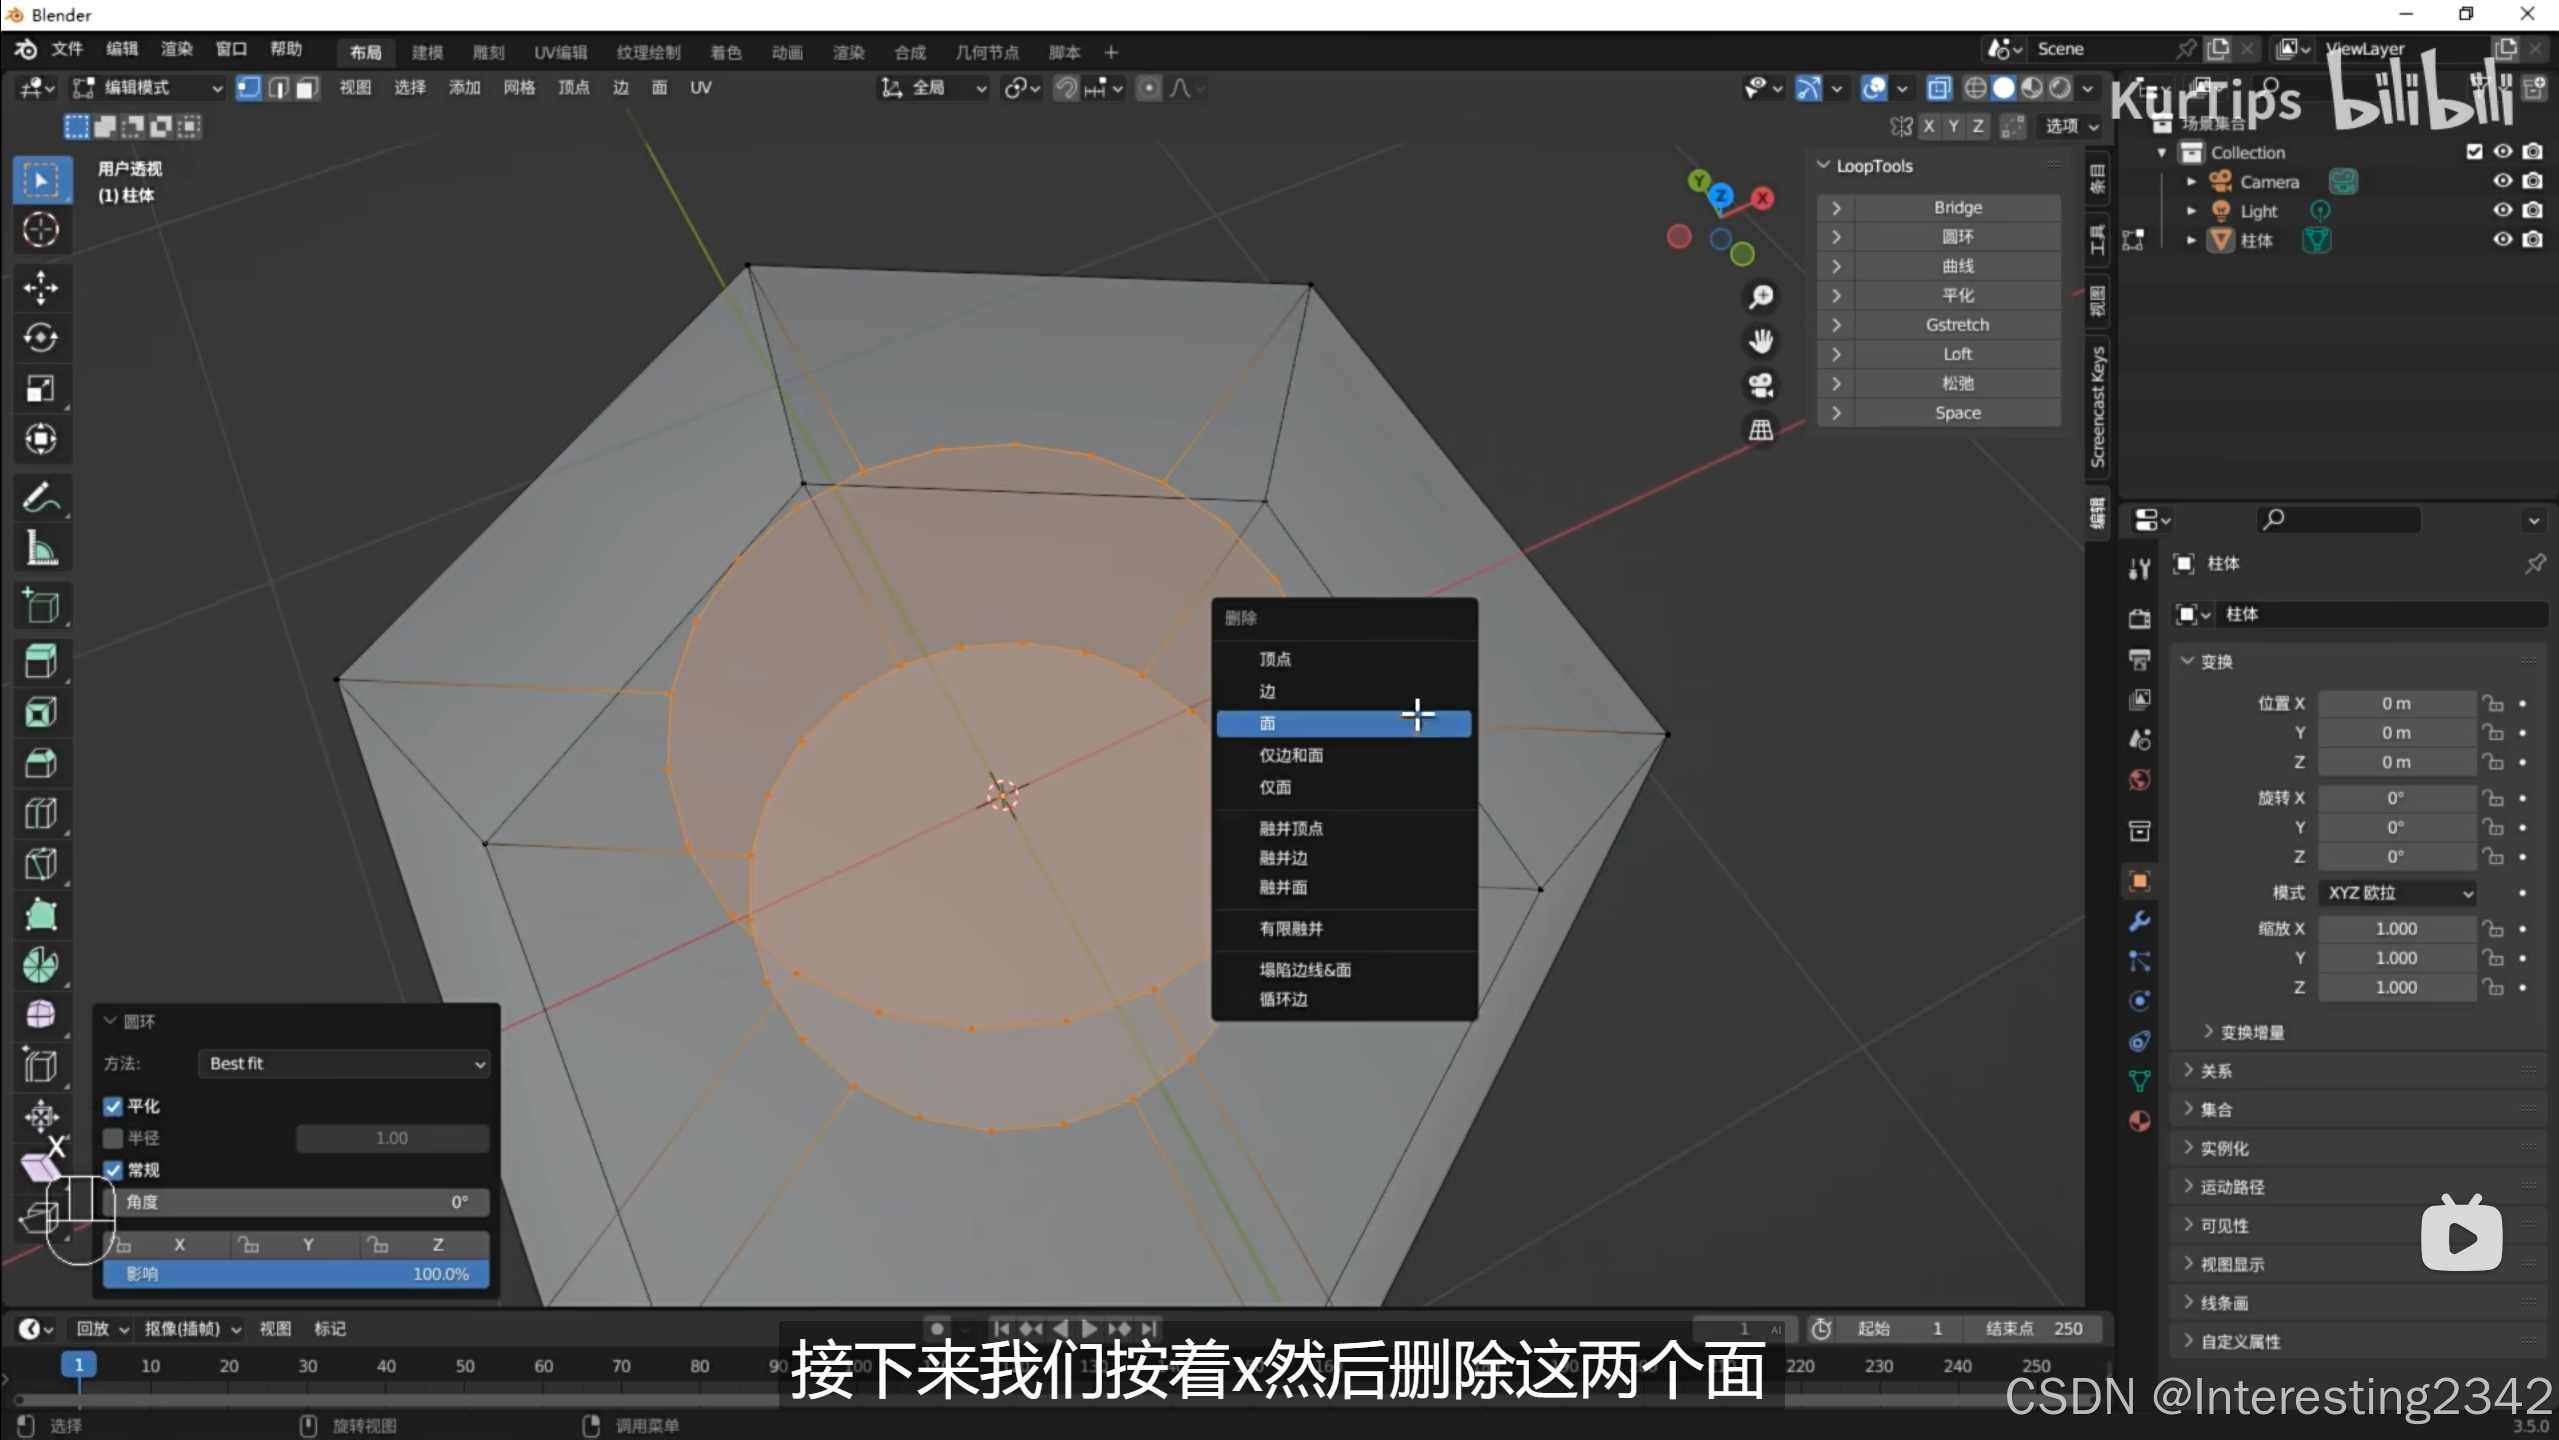Open the Best fit method dropdown
Screen dimensions: 2559x1440
(344, 1063)
